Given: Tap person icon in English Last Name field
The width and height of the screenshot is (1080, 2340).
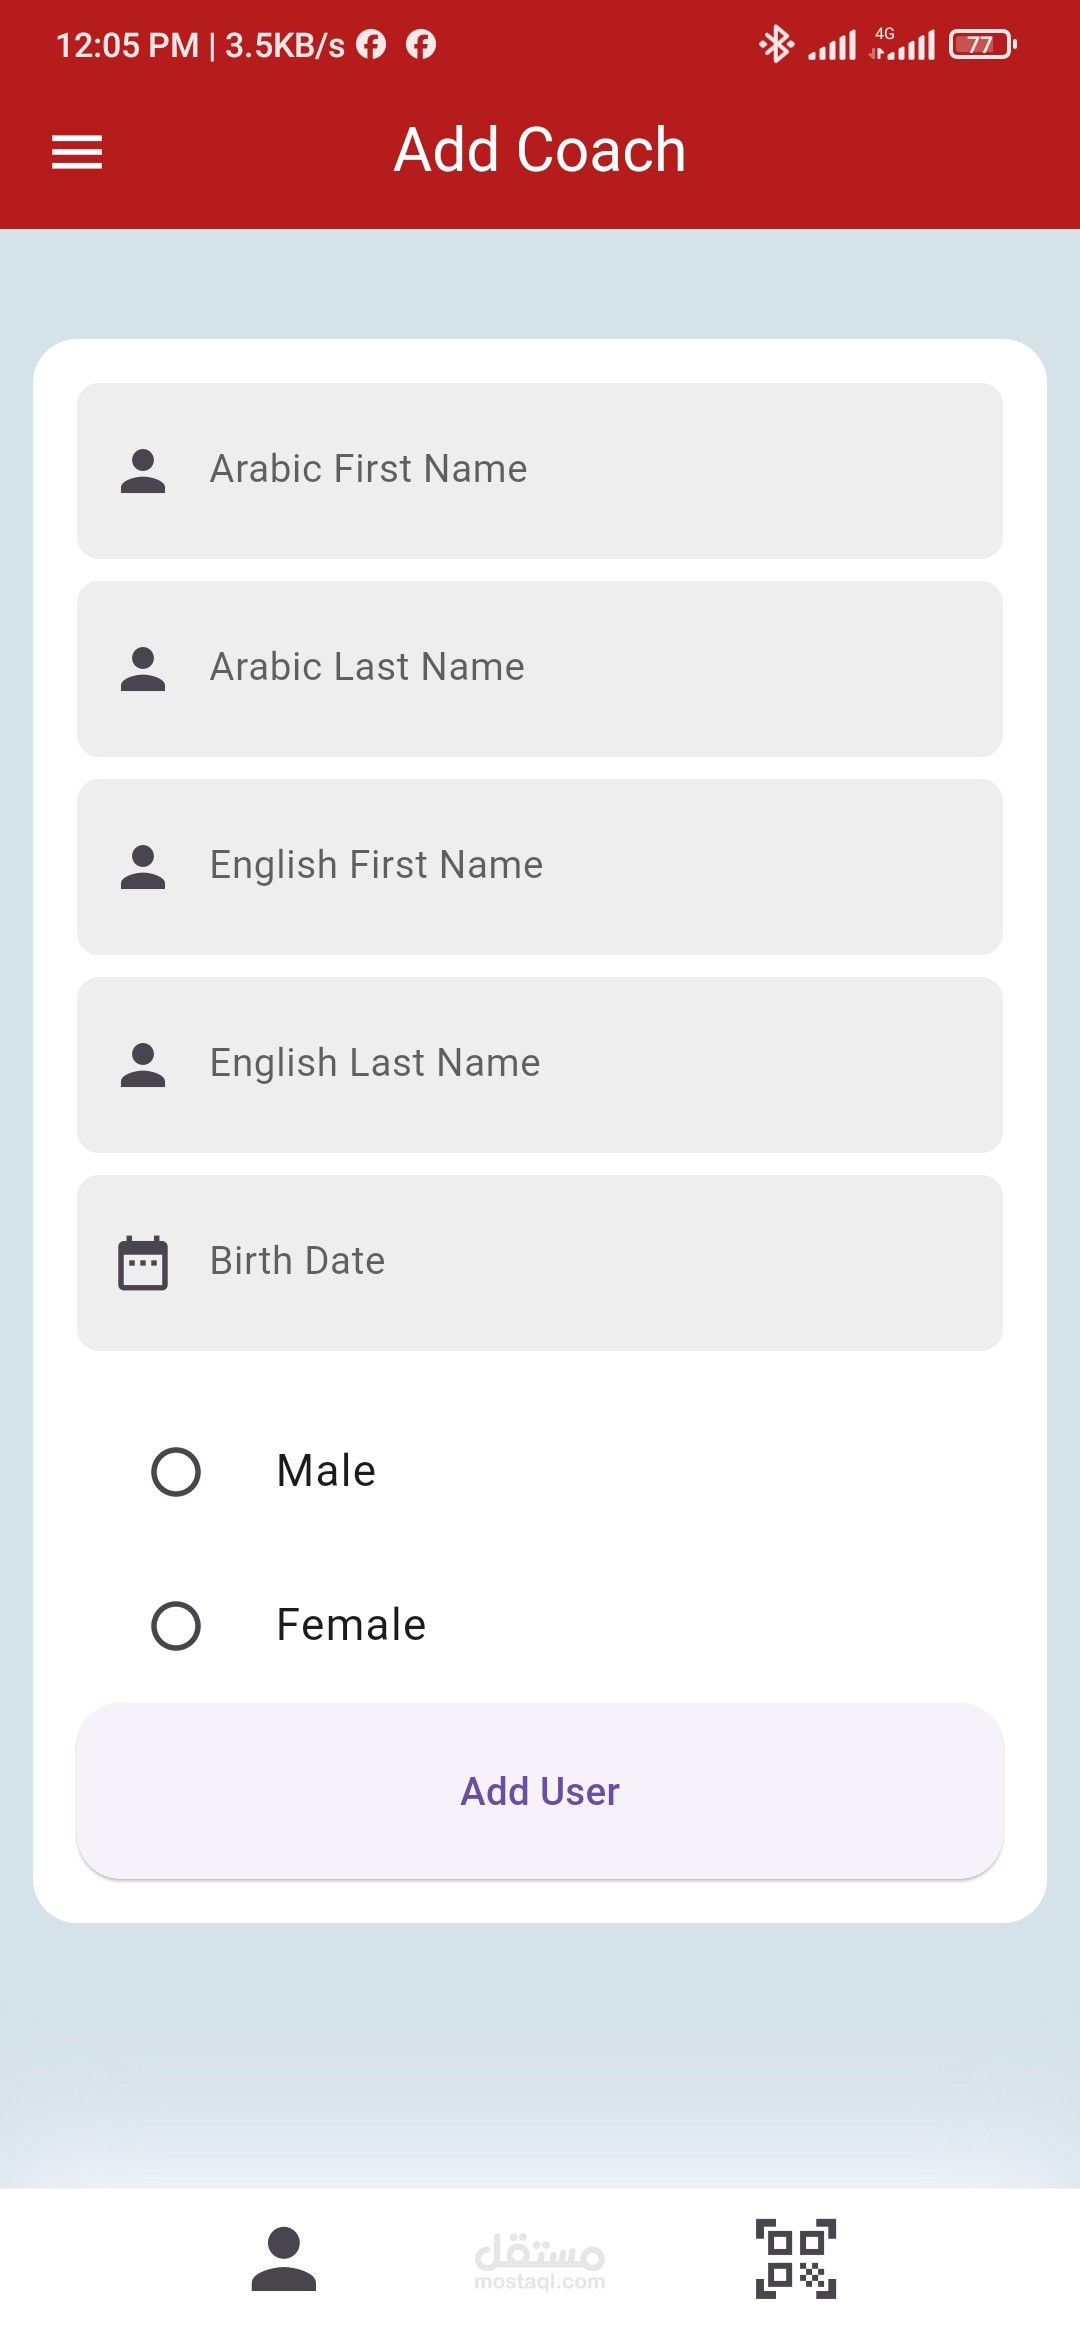Looking at the screenshot, I should coord(143,1065).
